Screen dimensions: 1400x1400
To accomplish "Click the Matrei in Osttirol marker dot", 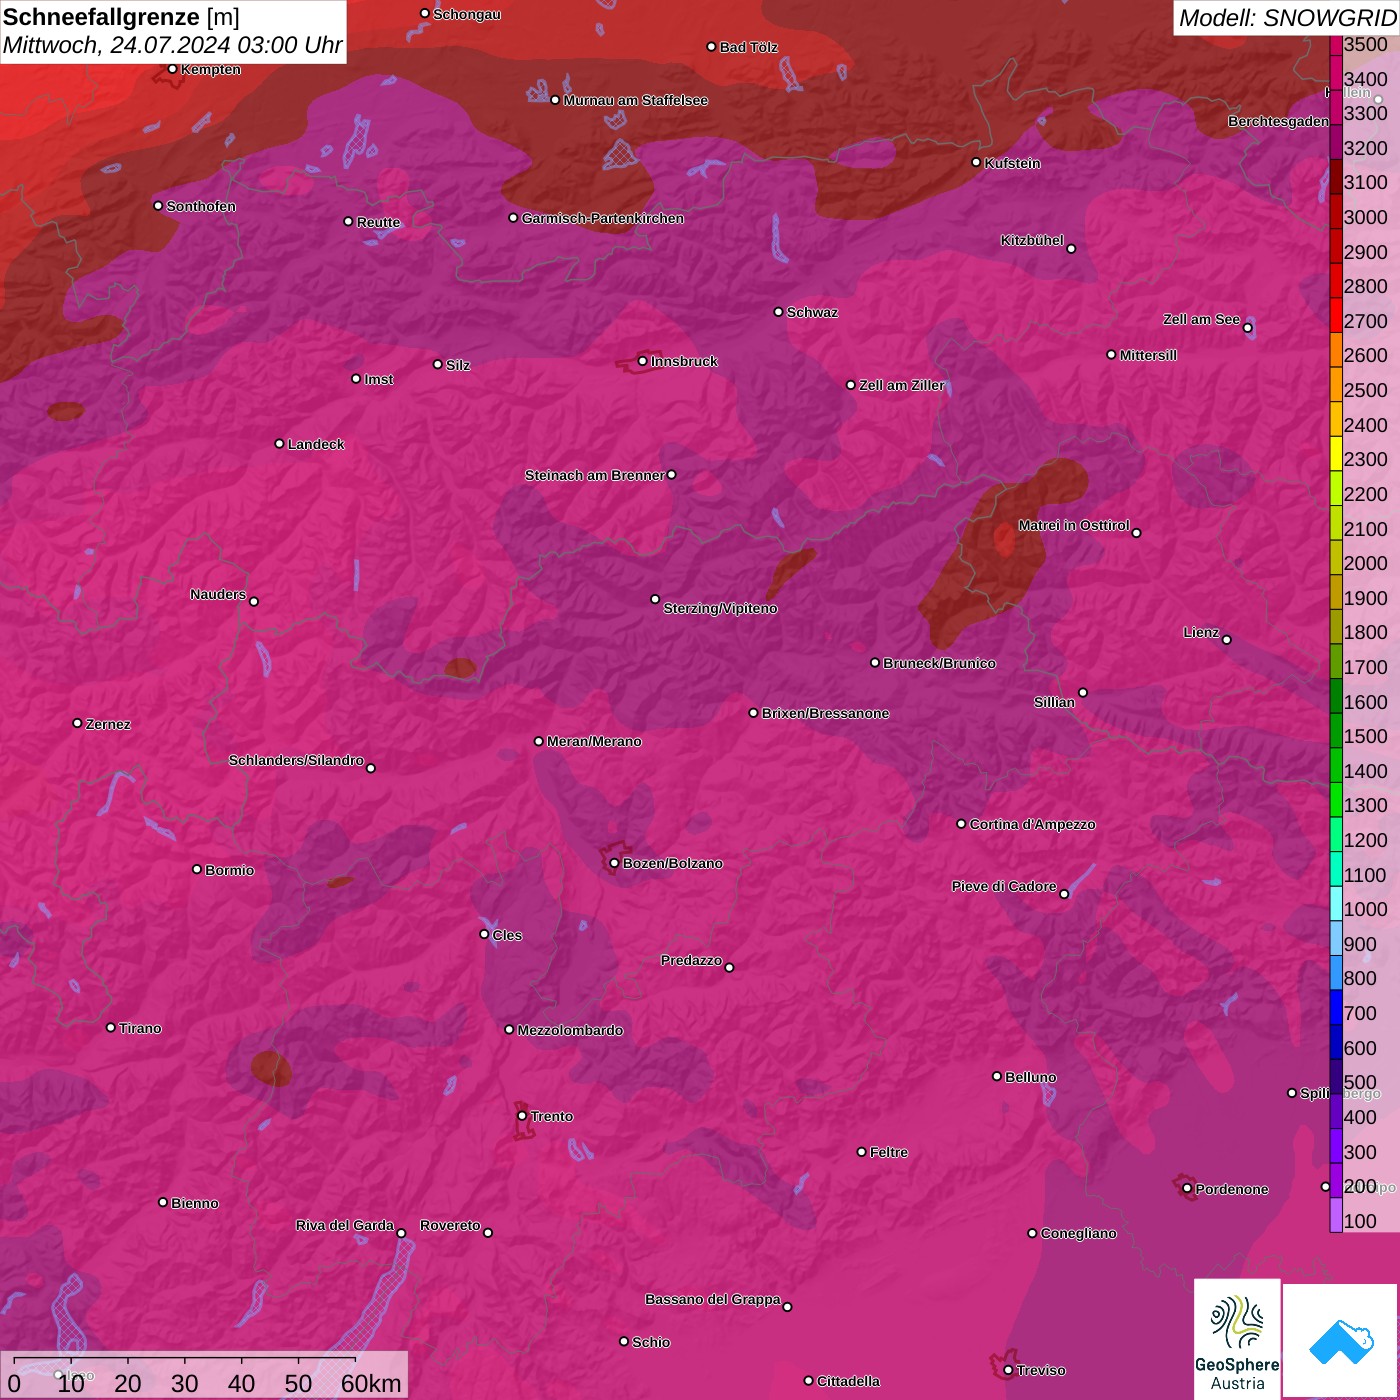I will tap(1136, 533).
